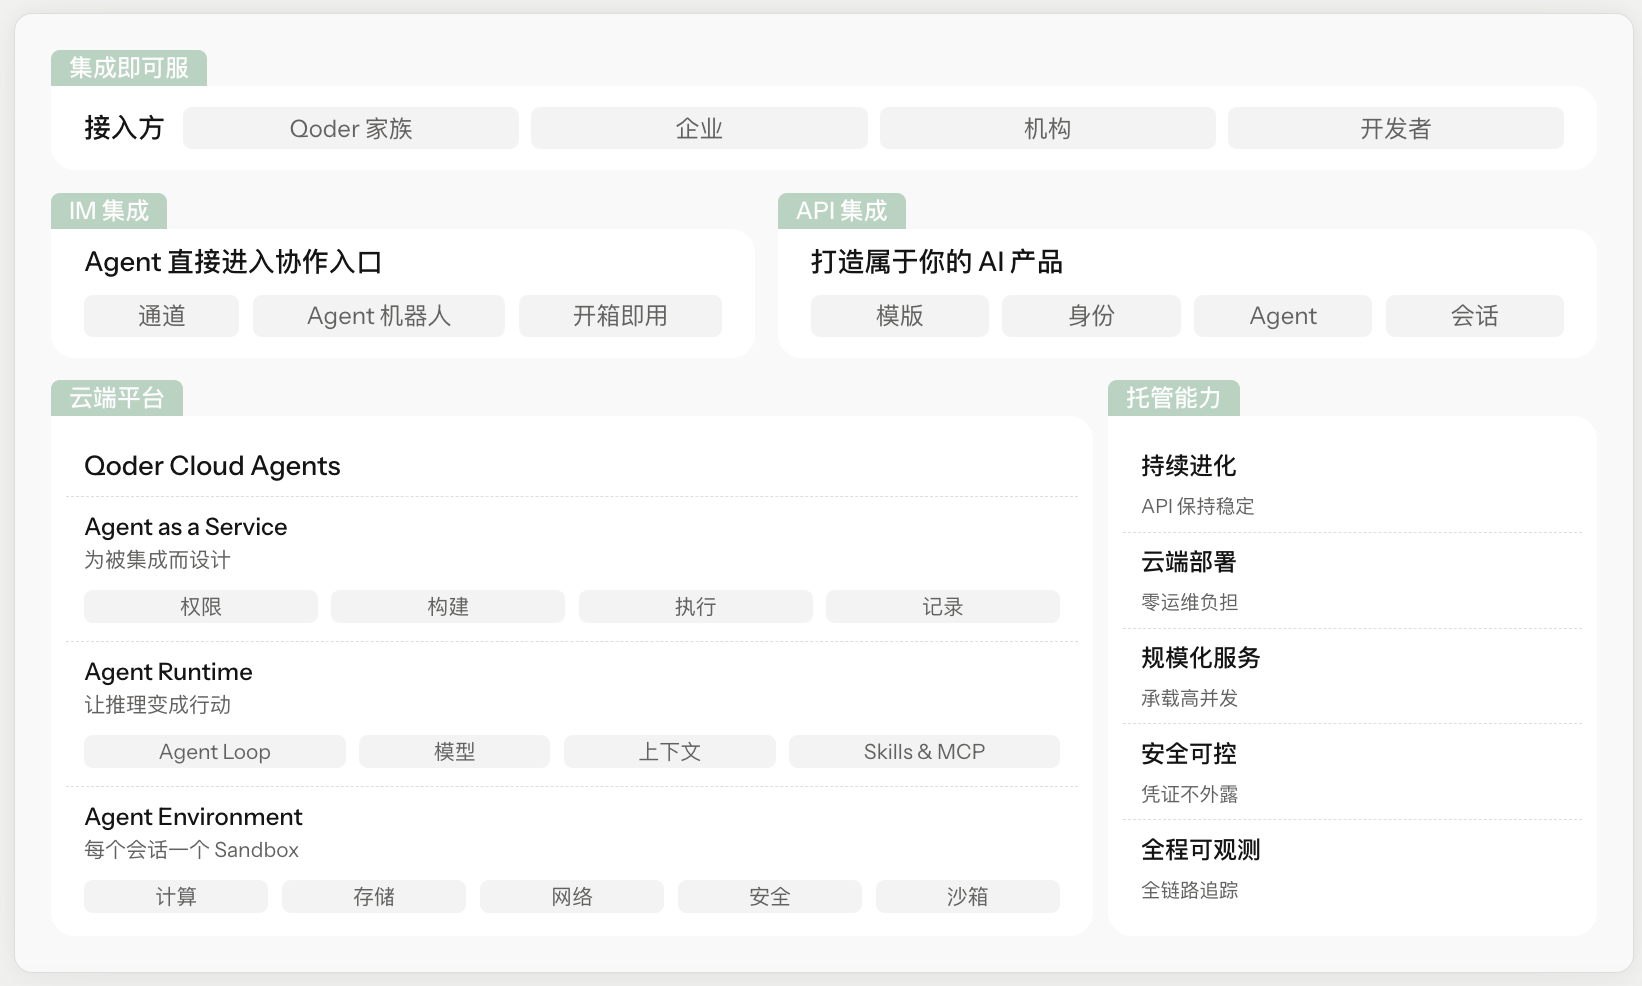
Task: Open the IM 集成 tab label
Action: coord(109,211)
